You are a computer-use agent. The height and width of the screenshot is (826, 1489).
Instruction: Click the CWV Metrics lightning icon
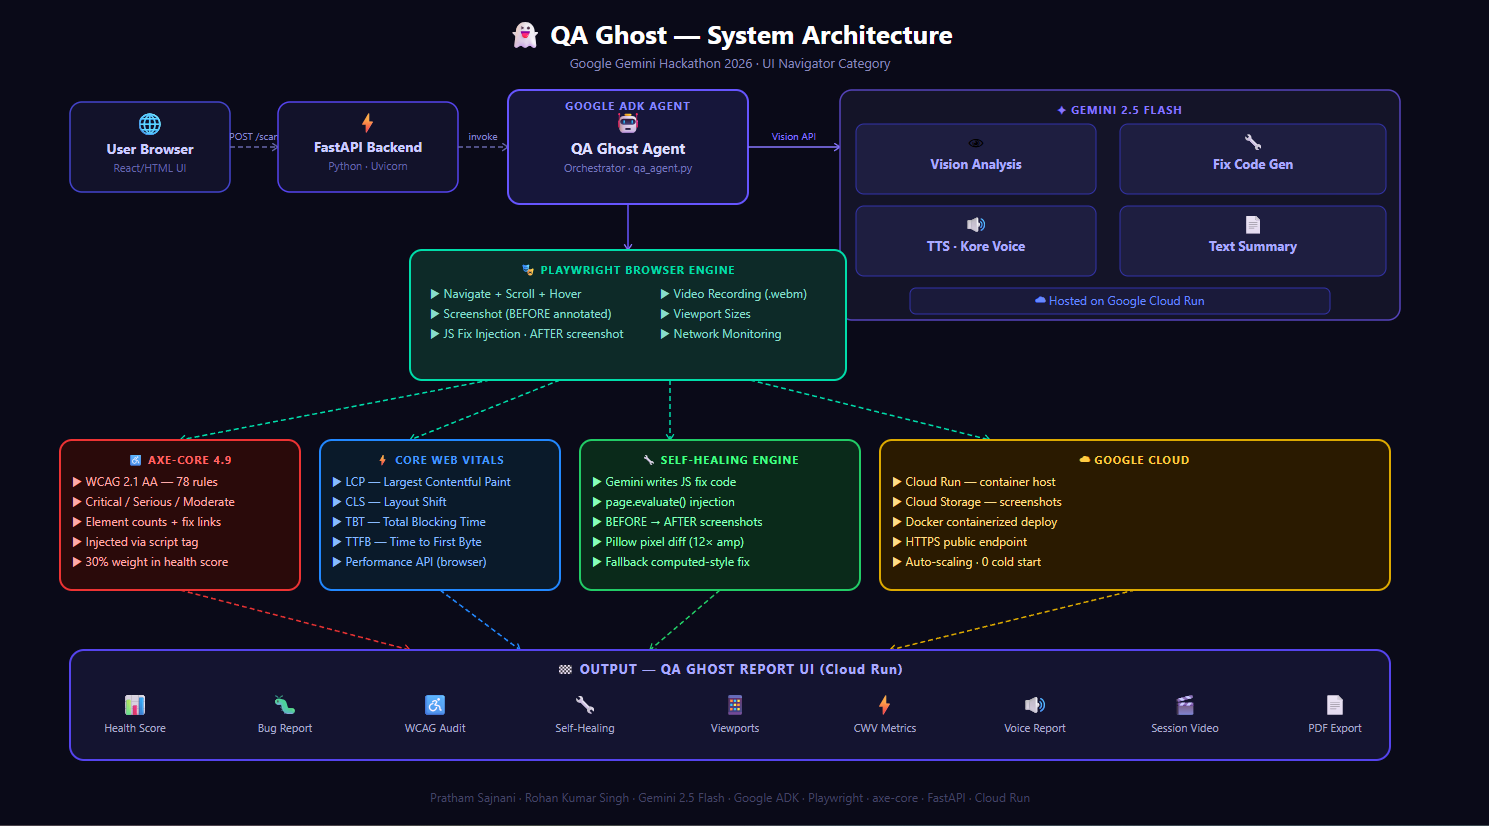tap(885, 705)
